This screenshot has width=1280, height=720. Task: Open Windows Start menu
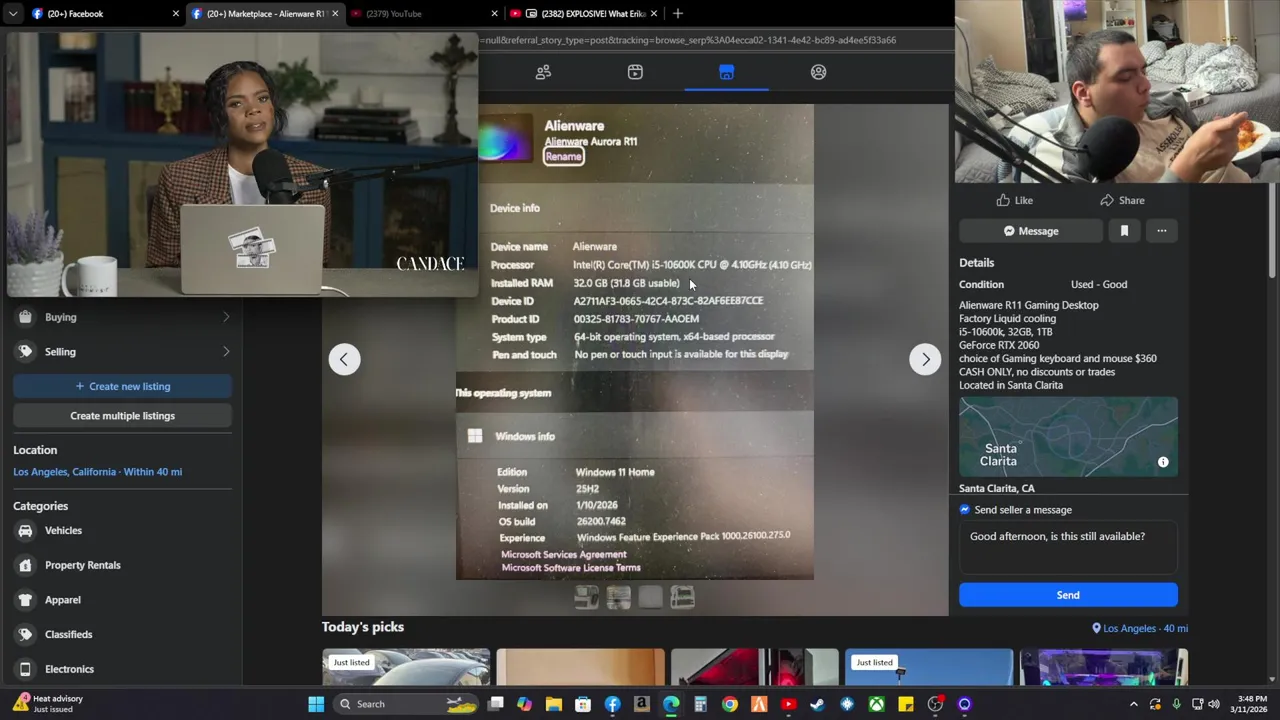coord(316,704)
